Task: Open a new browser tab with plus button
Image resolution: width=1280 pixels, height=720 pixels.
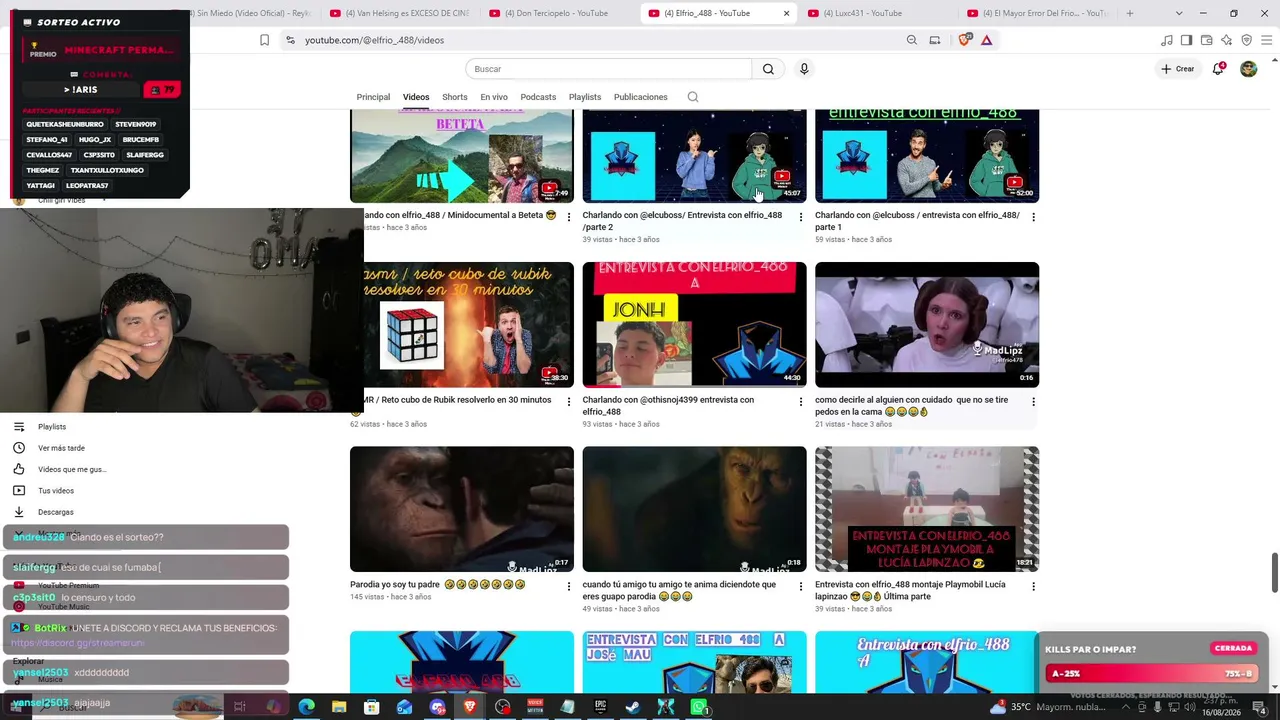Action: 1130,13
